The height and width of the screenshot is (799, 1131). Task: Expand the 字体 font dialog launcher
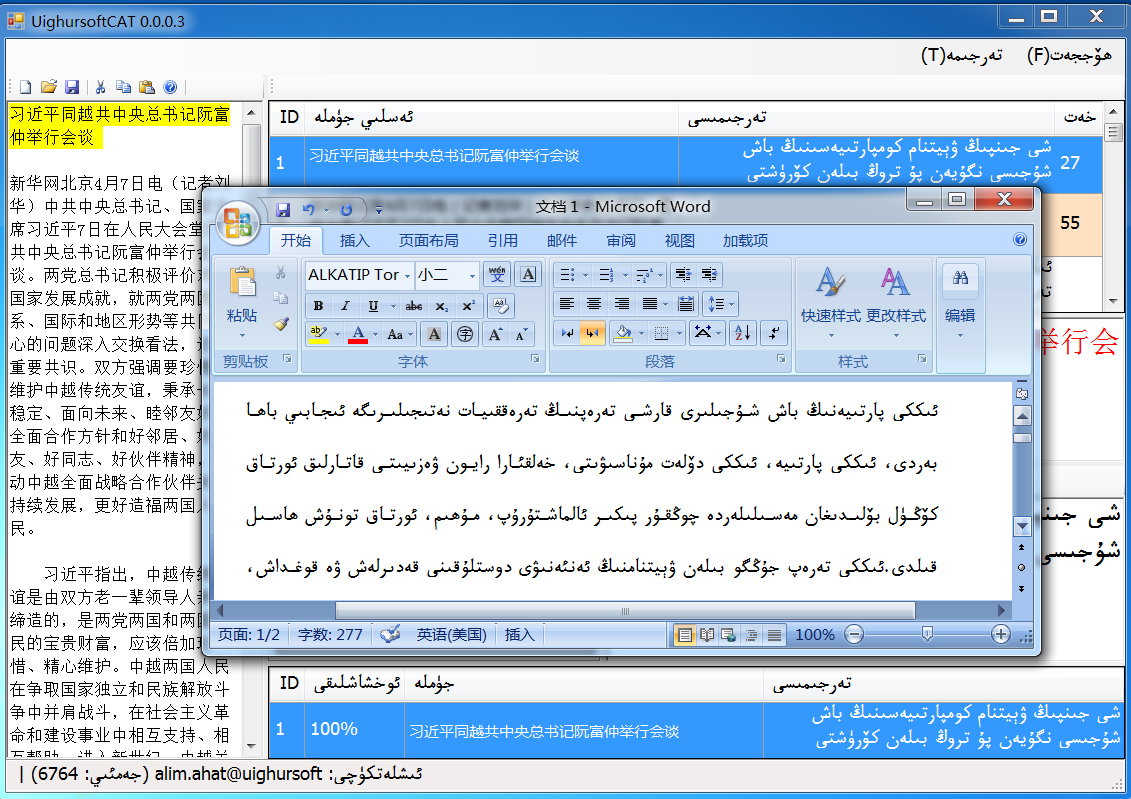click(x=535, y=358)
